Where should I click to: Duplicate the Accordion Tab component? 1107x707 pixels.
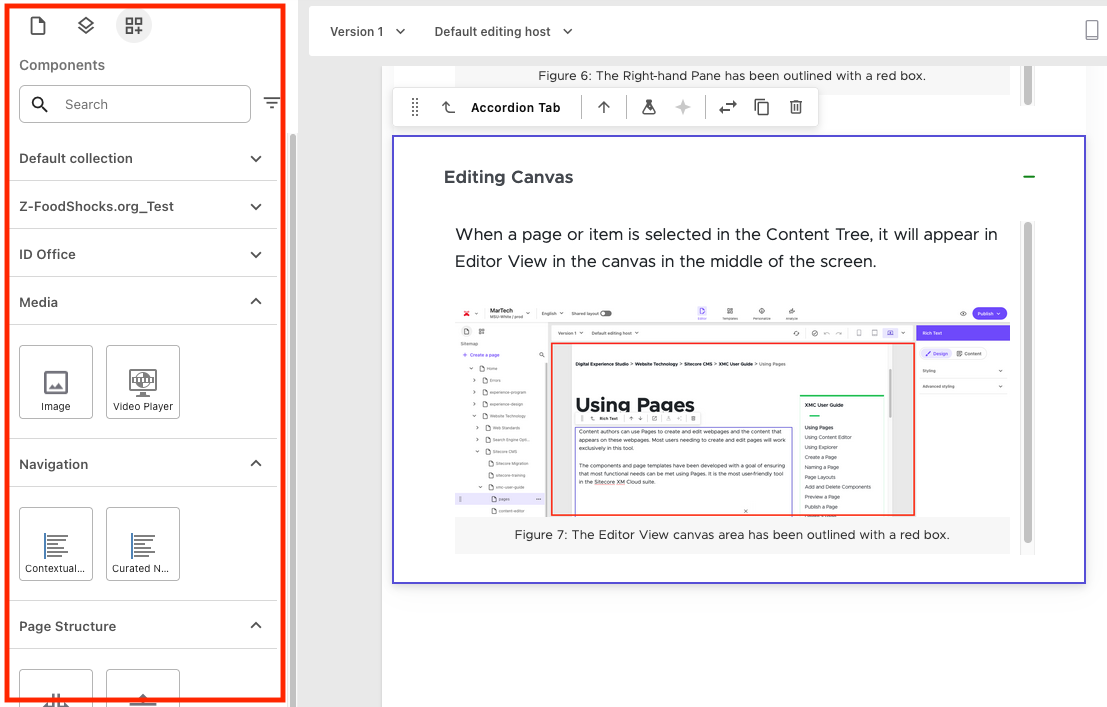pos(761,107)
